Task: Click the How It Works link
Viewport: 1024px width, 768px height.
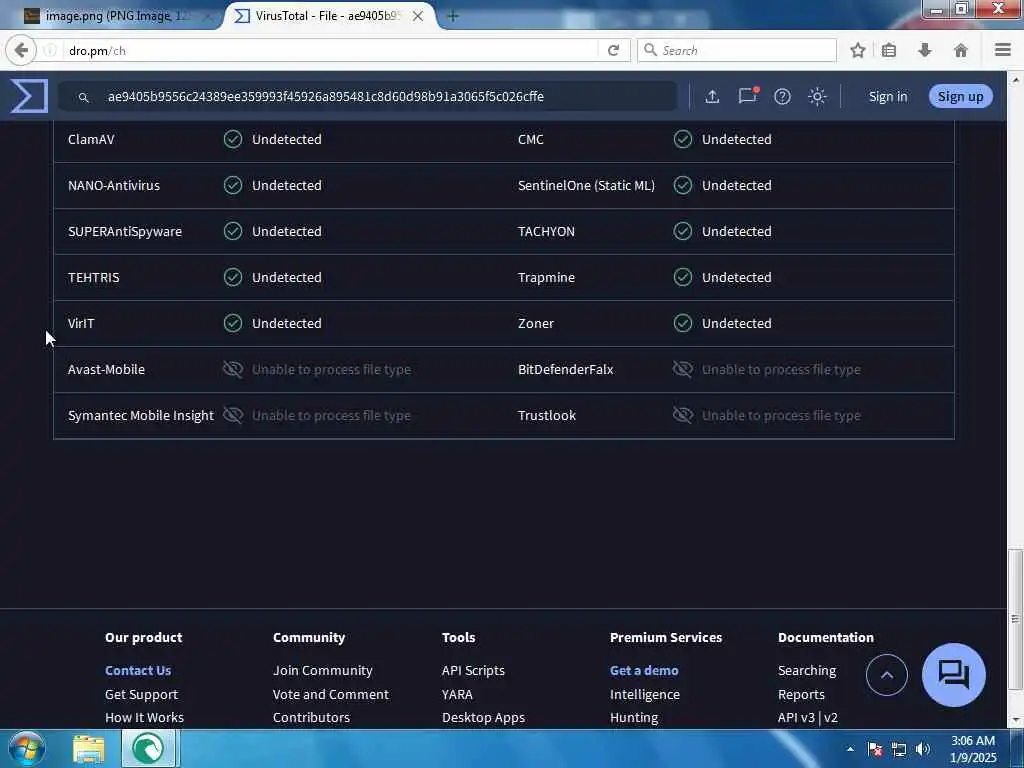Action: point(144,717)
